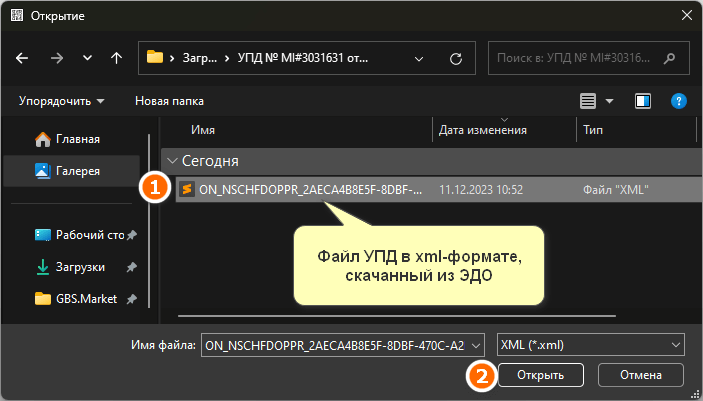The height and width of the screenshot is (401, 703).
Task: Sort files by Дата изменения column
Action: pyautogui.click(x=482, y=130)
